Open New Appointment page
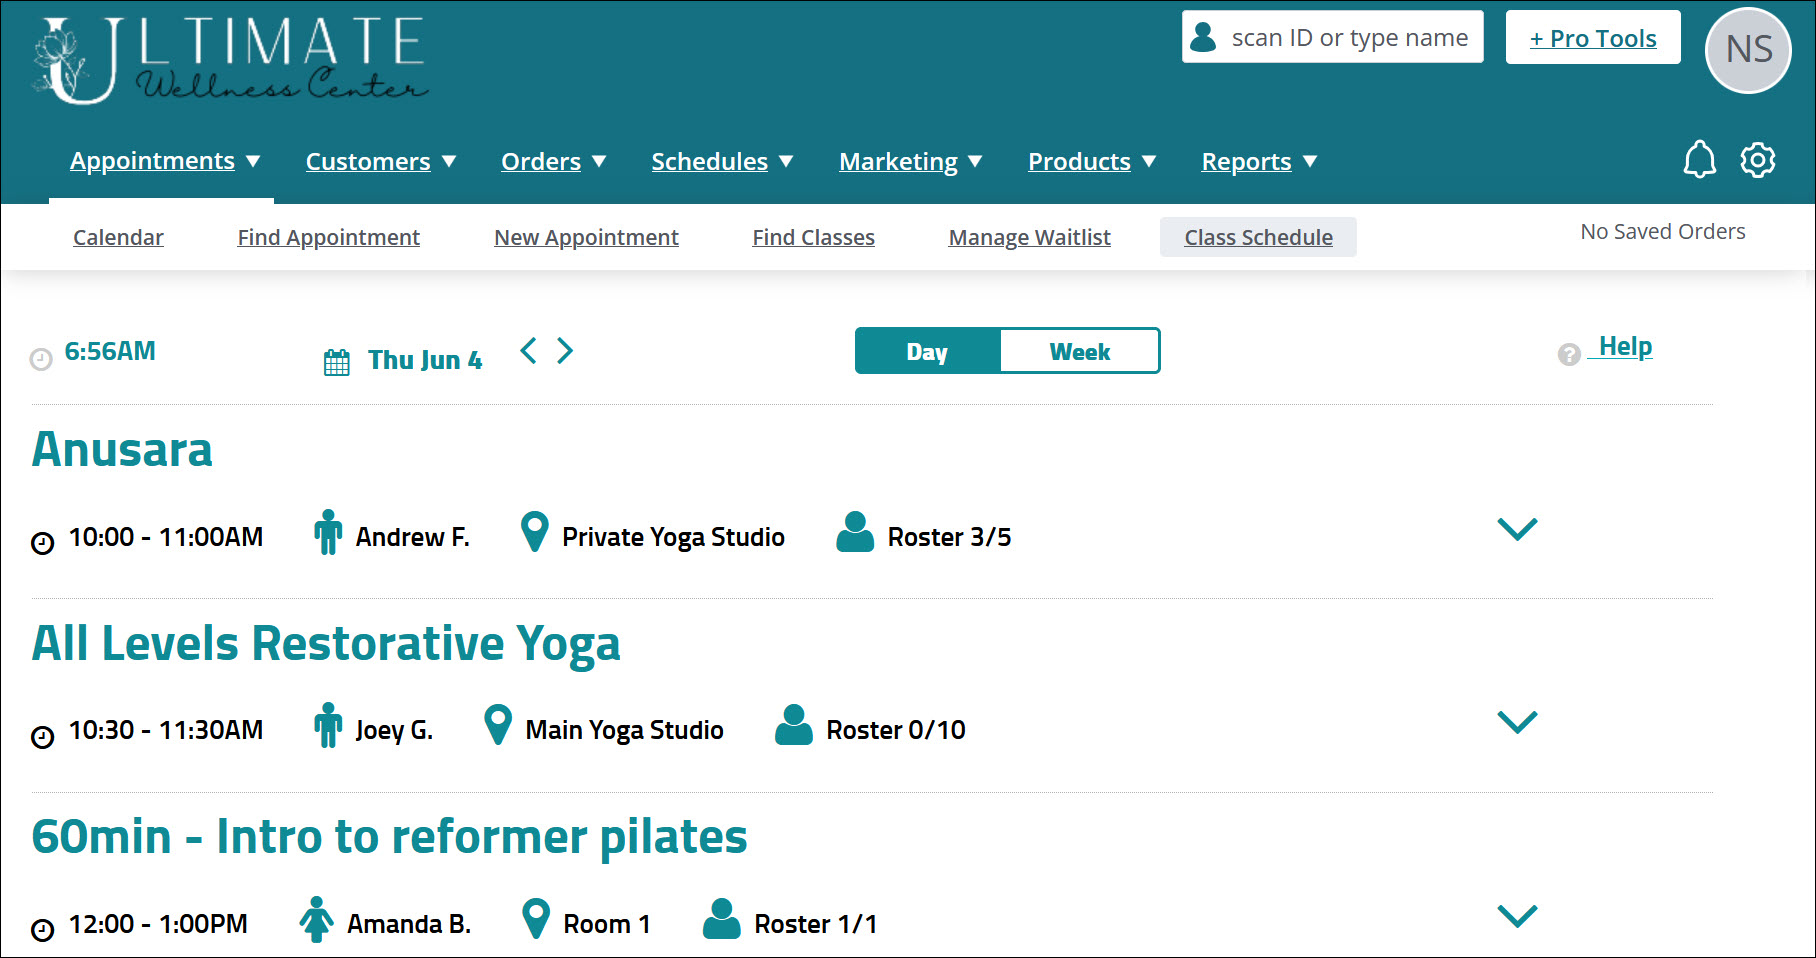 pos(586,237)
